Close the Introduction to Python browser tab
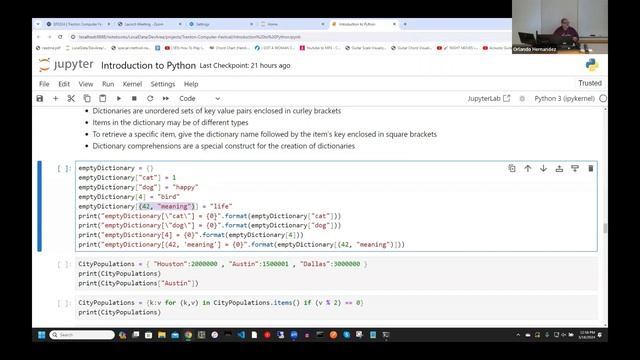The height and width of the screenshot is (360, 640). pos(394,24)
